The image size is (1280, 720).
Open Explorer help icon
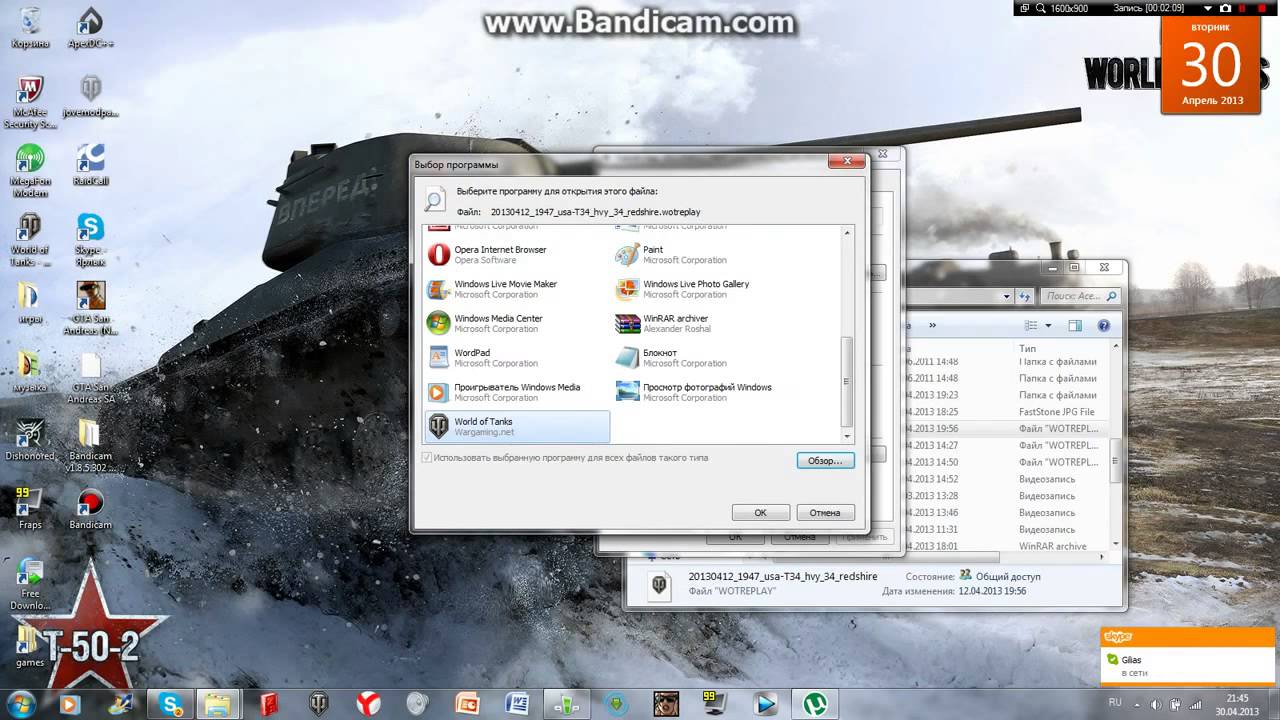tap(1104, 326)
